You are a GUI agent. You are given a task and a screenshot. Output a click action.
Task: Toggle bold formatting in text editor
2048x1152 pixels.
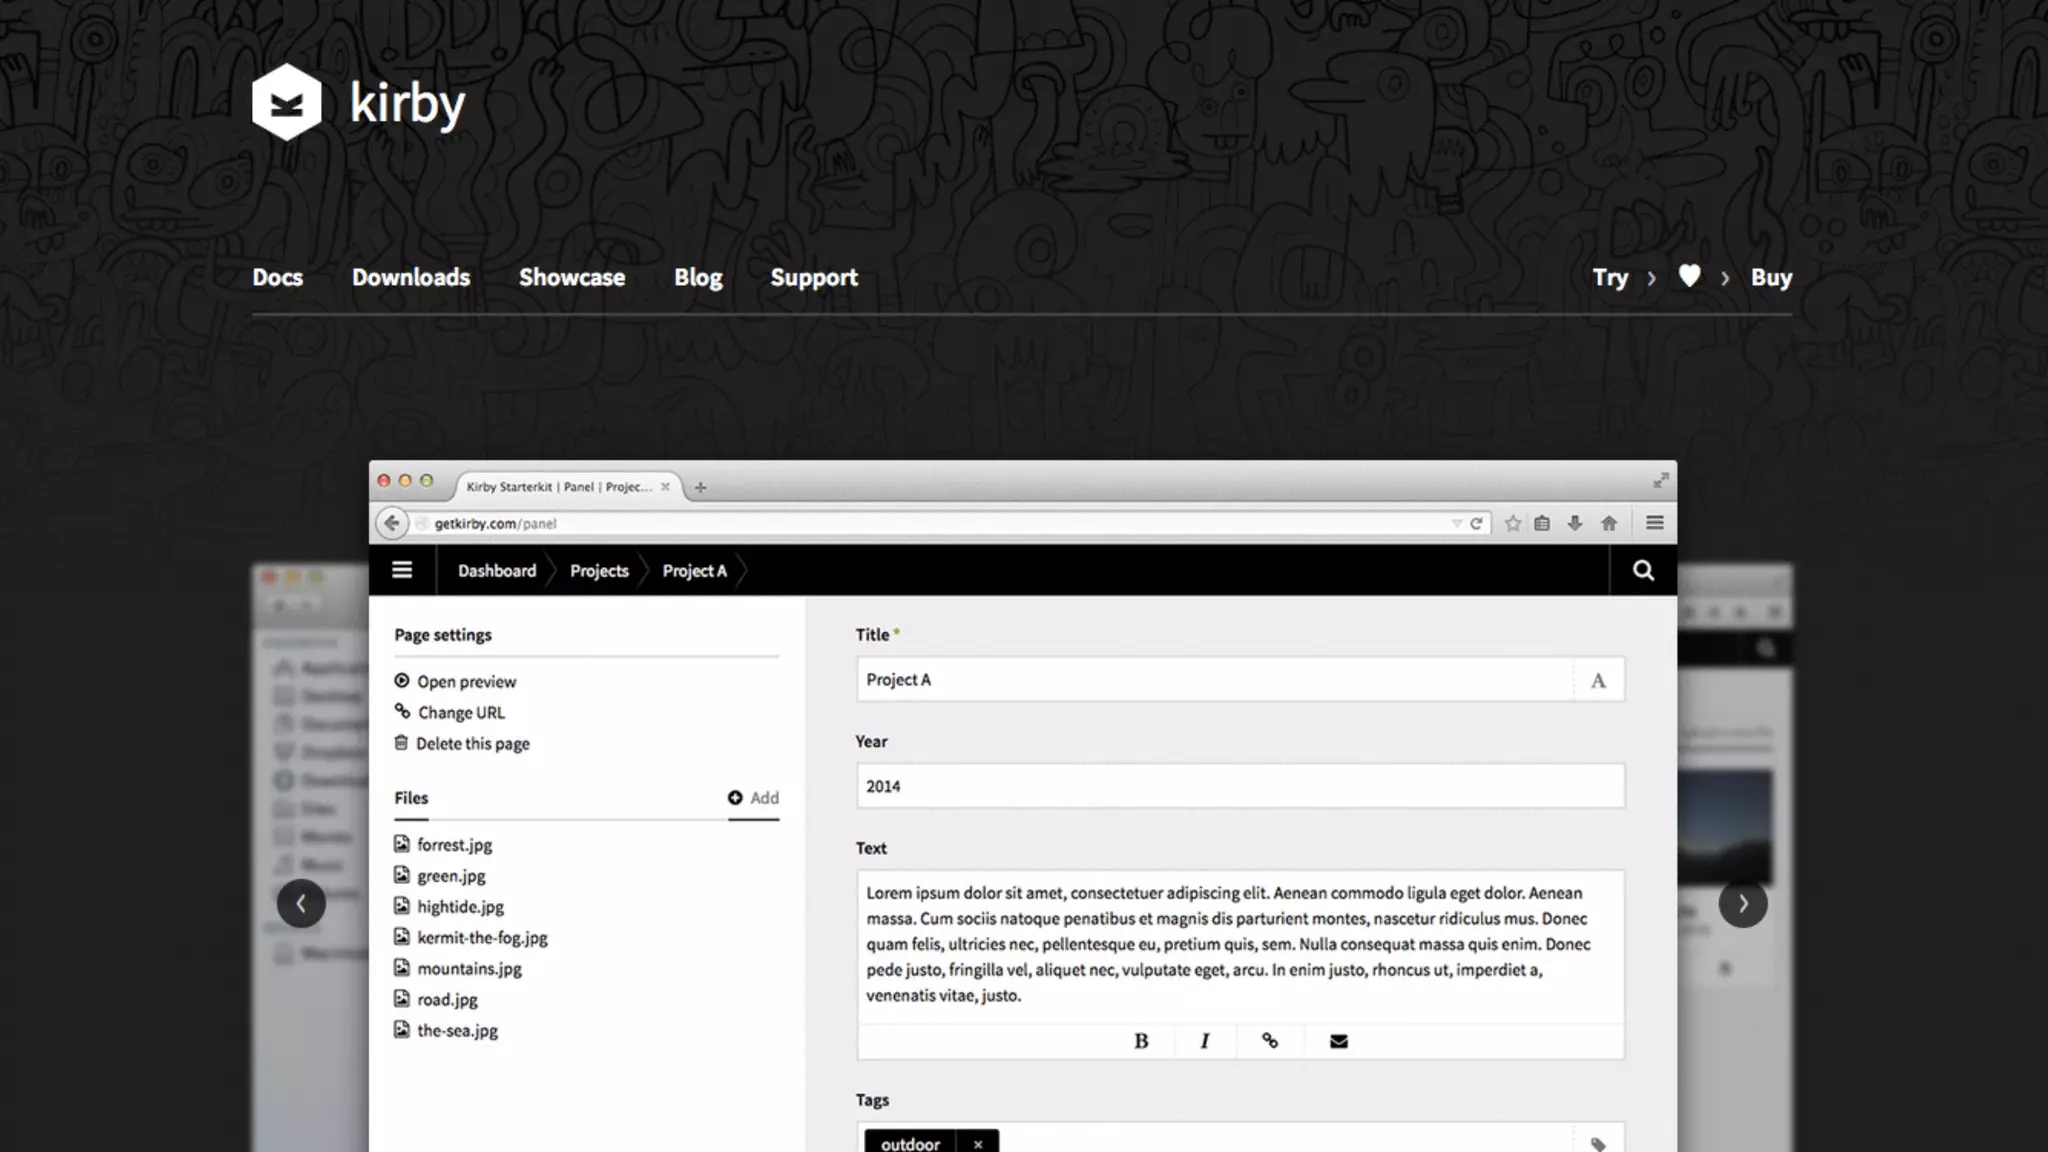[x=1141, y=1041]
